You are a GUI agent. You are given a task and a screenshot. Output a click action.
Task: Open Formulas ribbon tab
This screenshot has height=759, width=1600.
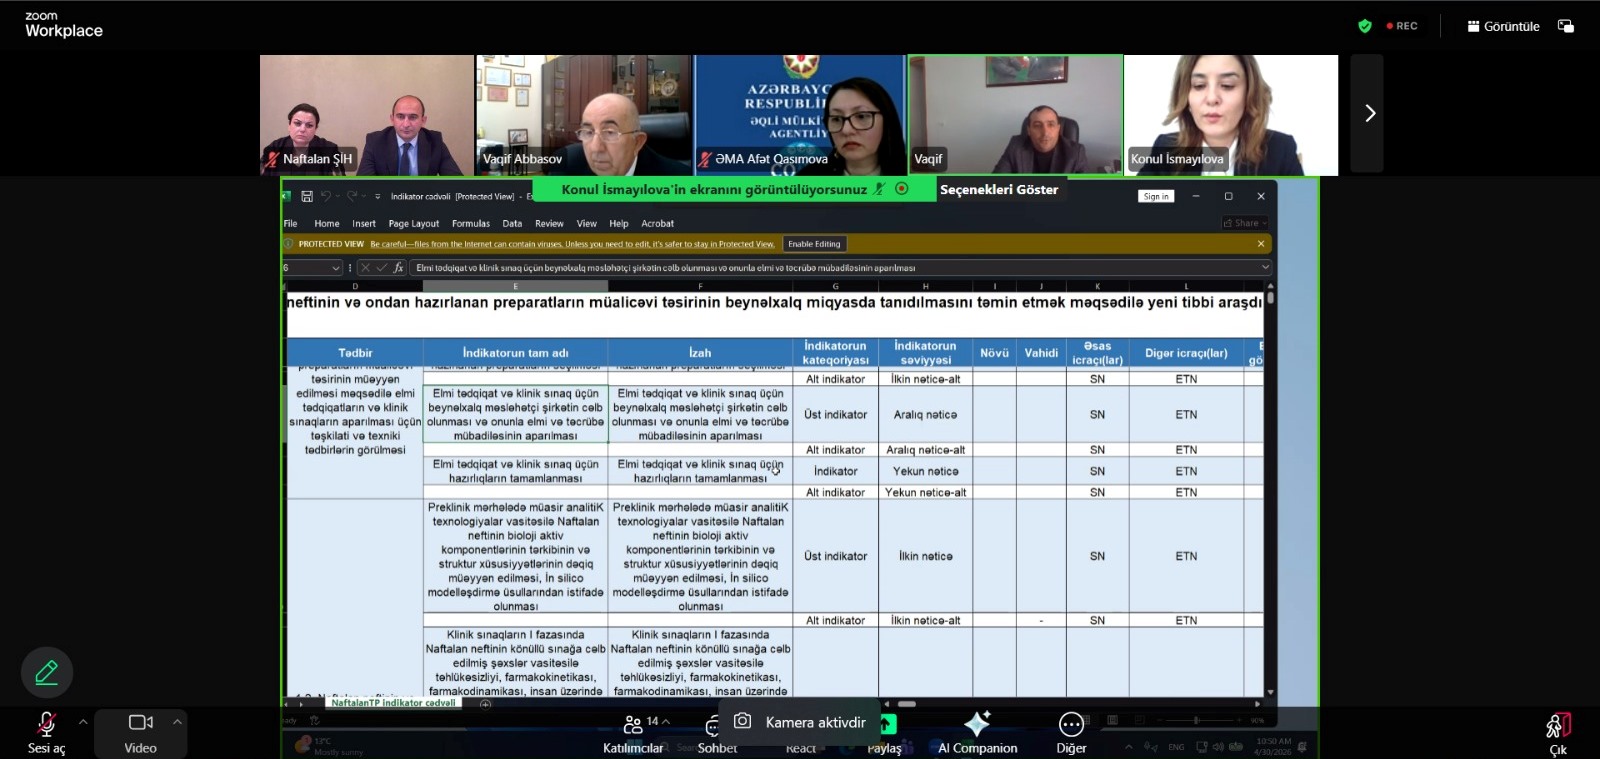(471, 224)
